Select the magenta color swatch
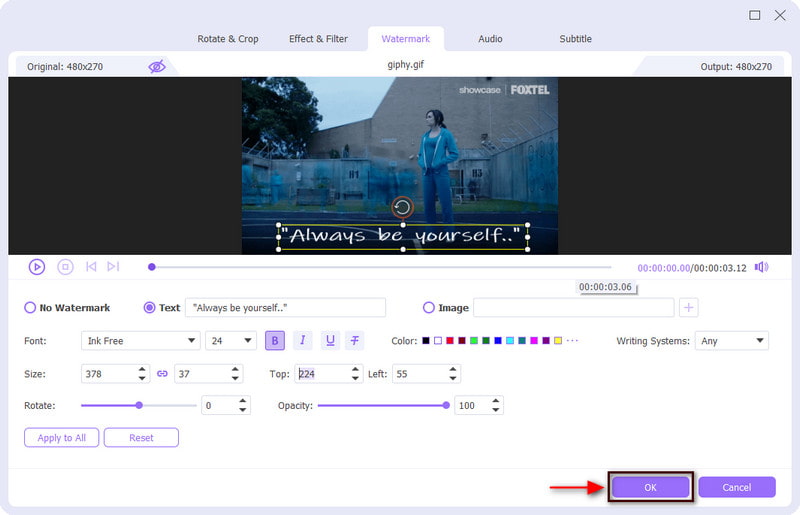800x515 pixels. click(534, 340)
